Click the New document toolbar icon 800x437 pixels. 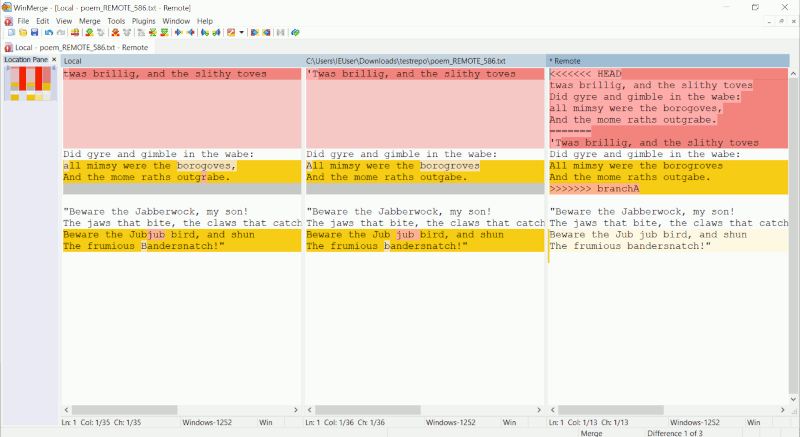(11, 32)
